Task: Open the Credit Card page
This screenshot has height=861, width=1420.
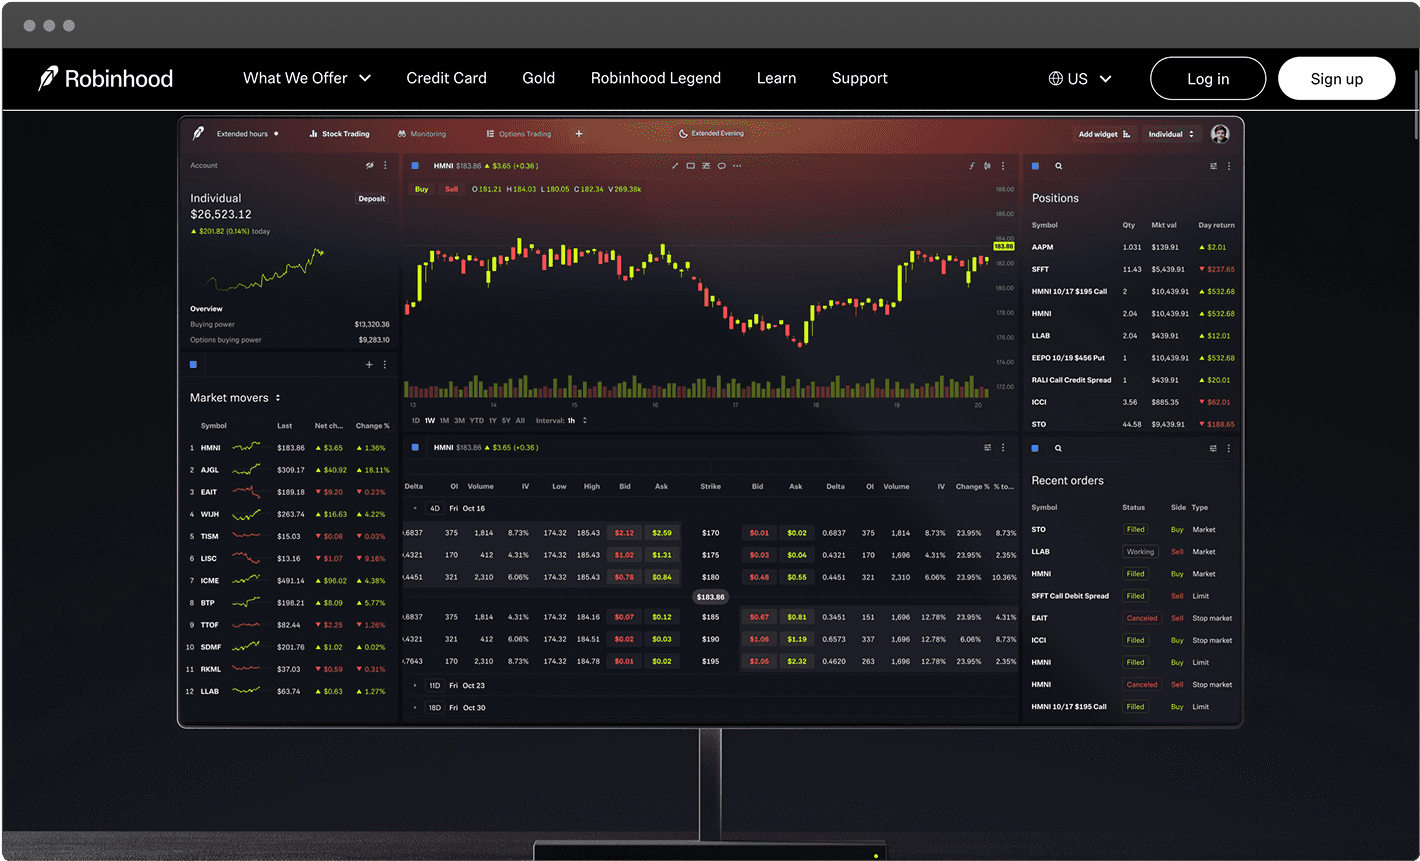Action: [x=446, y=78]
